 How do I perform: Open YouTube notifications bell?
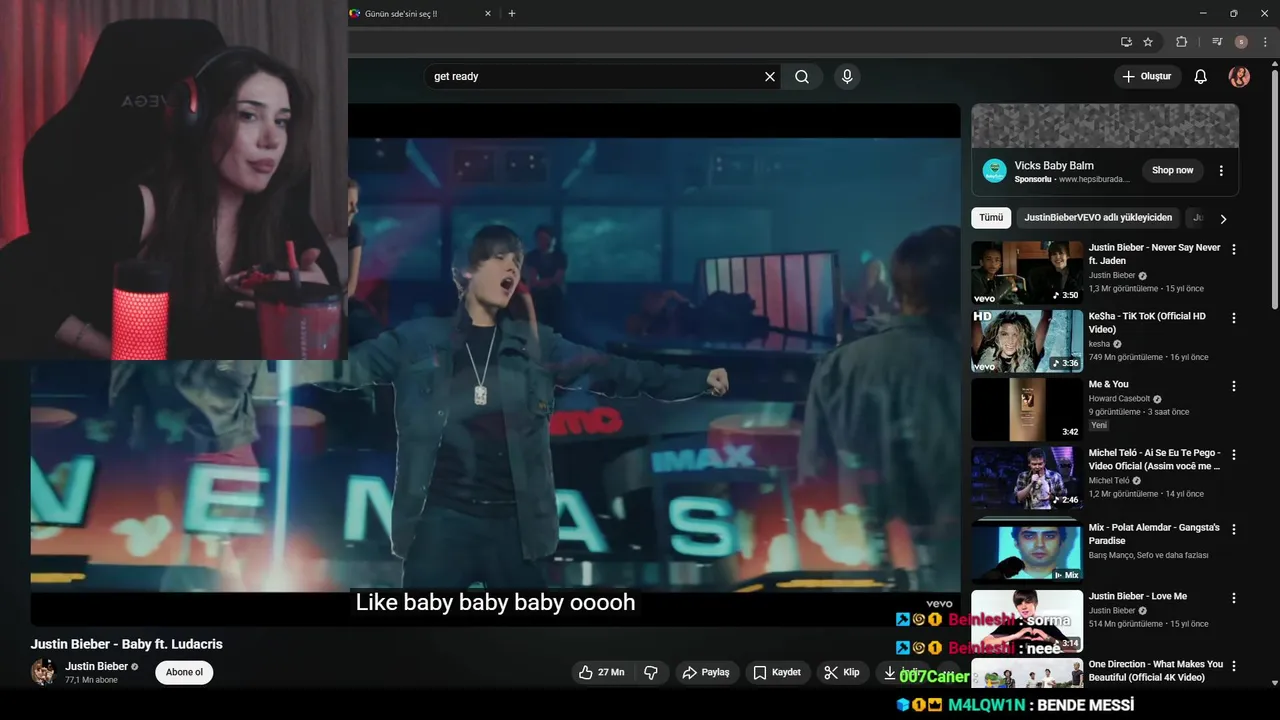coord(1201,76)
